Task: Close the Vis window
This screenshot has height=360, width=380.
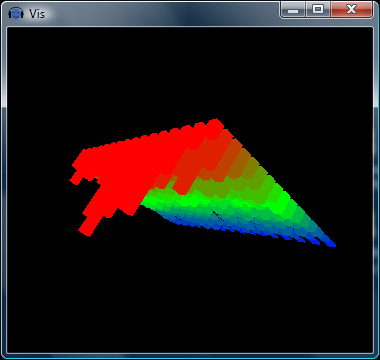Action: click(351, 9)
